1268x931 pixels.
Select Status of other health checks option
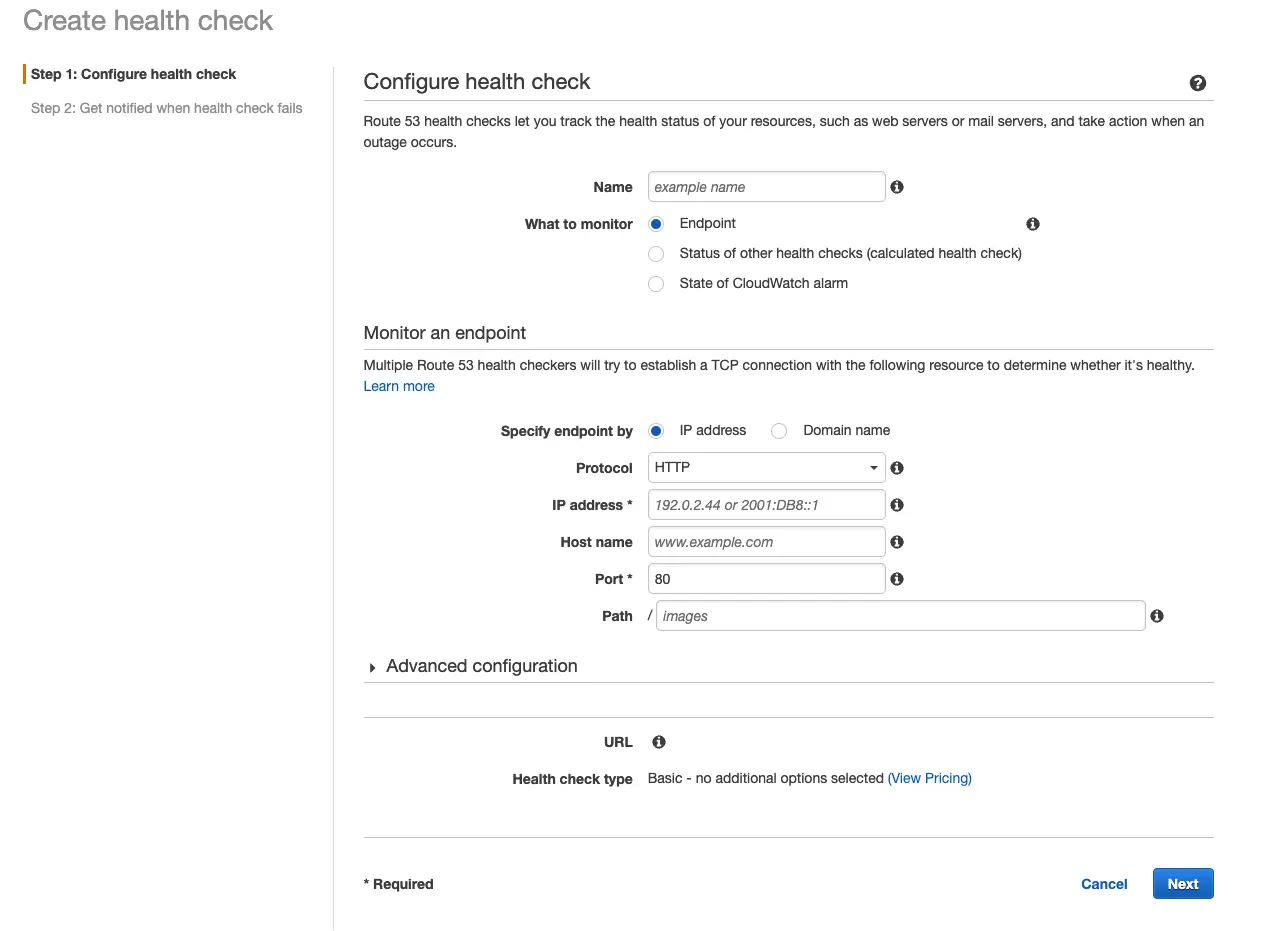click(x=656, y=254)
